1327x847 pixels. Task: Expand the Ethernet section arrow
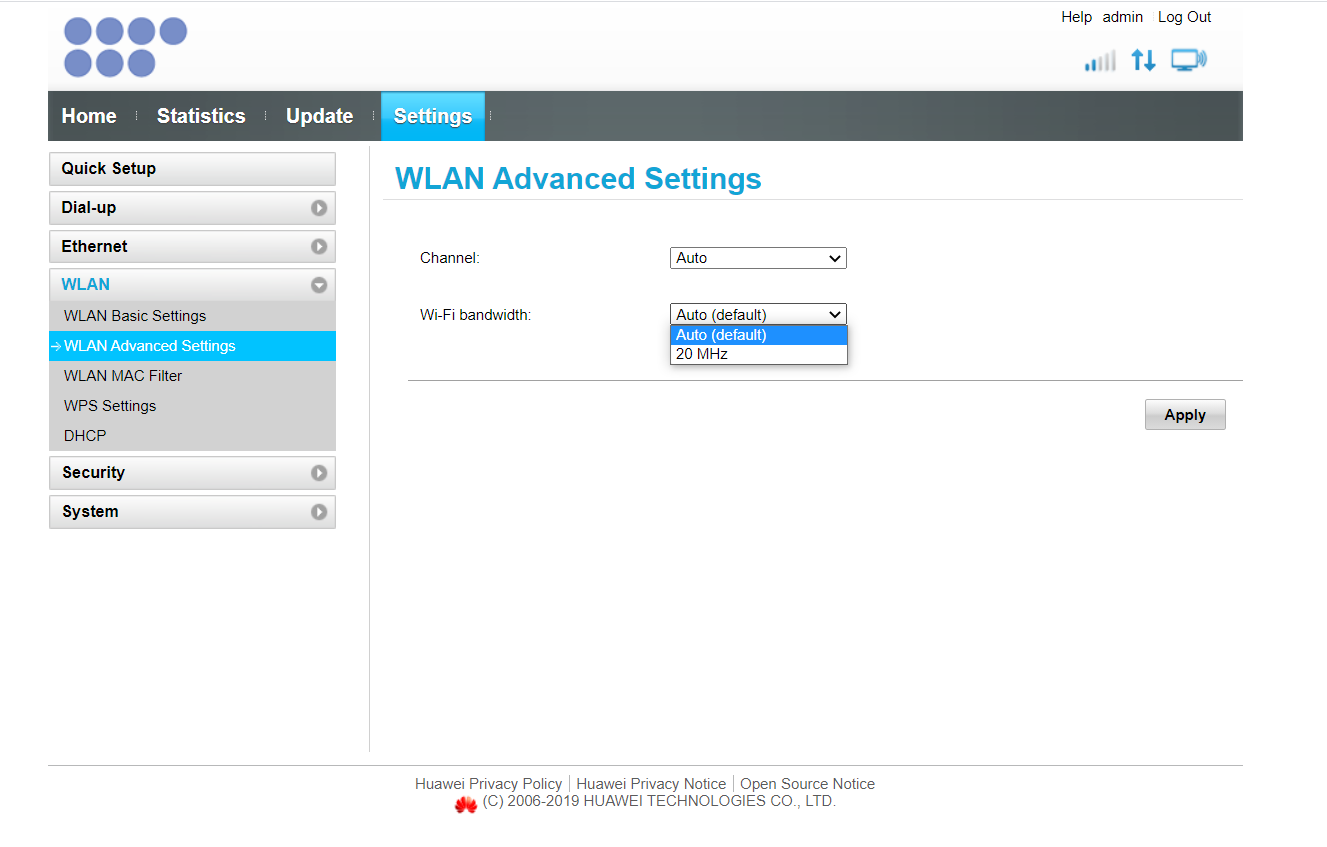(319, 246)
